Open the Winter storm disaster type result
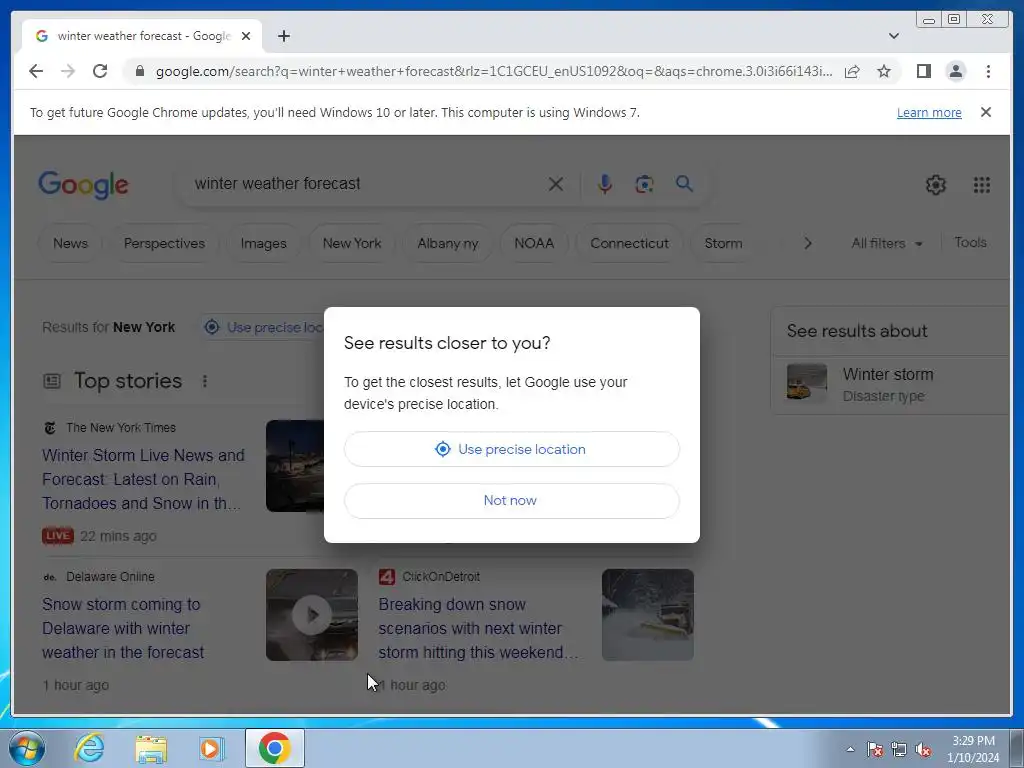Image resolution: width=1024 pixels, height=768 pixels. pyautogui.click(x=888, y=385)
